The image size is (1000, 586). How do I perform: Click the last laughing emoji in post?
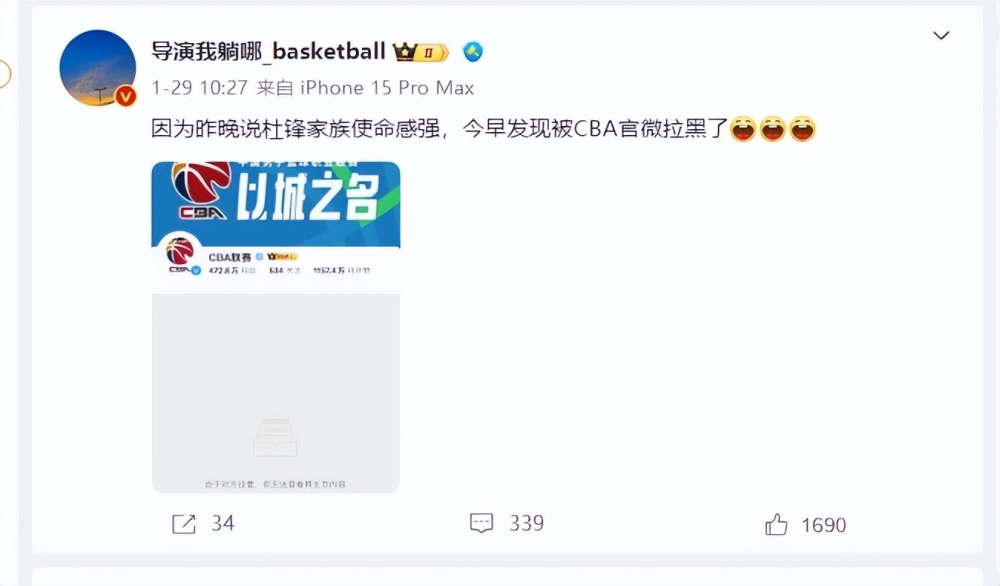tap(802, 129)
